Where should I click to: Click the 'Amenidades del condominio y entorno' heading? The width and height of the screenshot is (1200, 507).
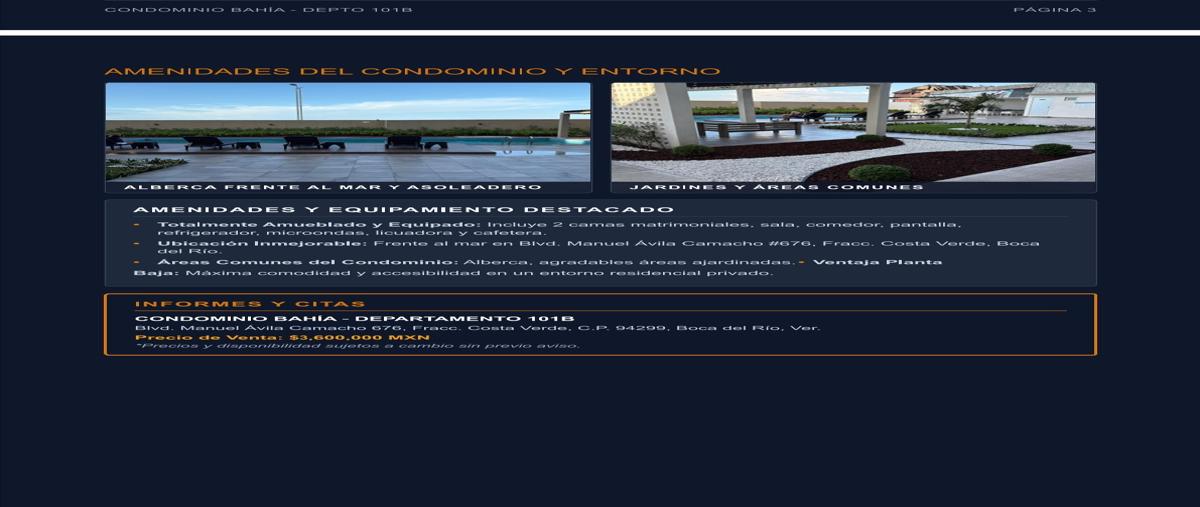(x=412, y=72)
